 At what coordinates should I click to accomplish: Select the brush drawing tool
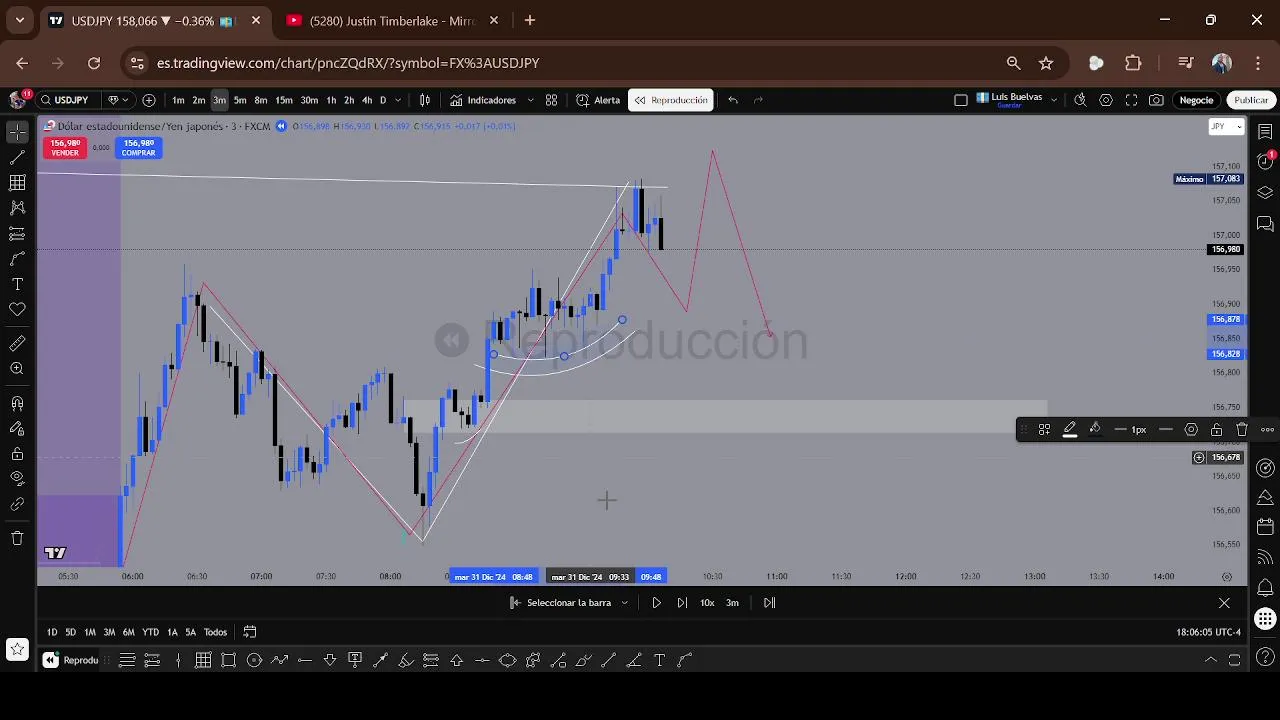[x=17, y=259]
